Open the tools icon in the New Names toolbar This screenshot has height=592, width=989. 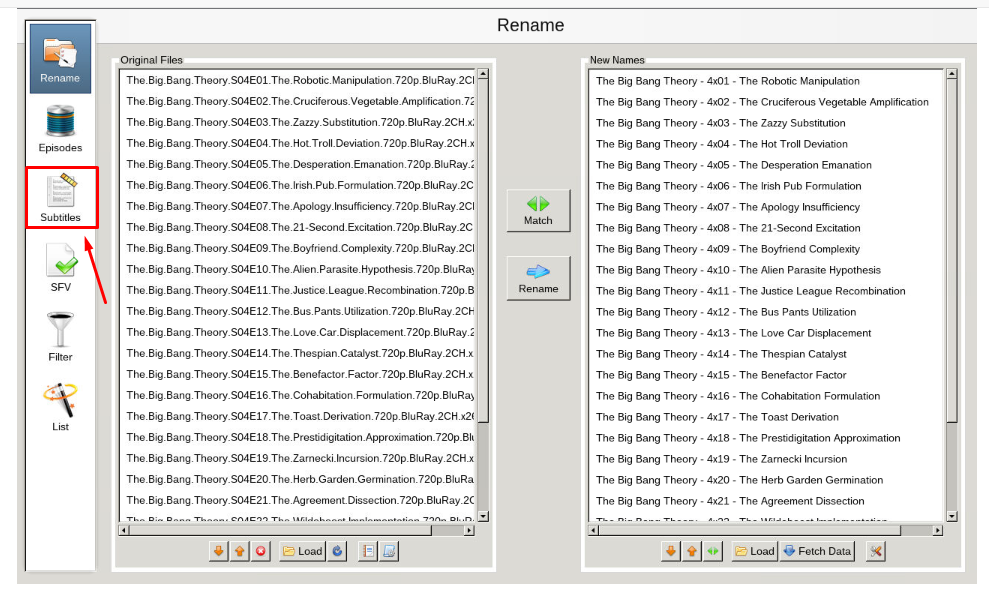875,550
